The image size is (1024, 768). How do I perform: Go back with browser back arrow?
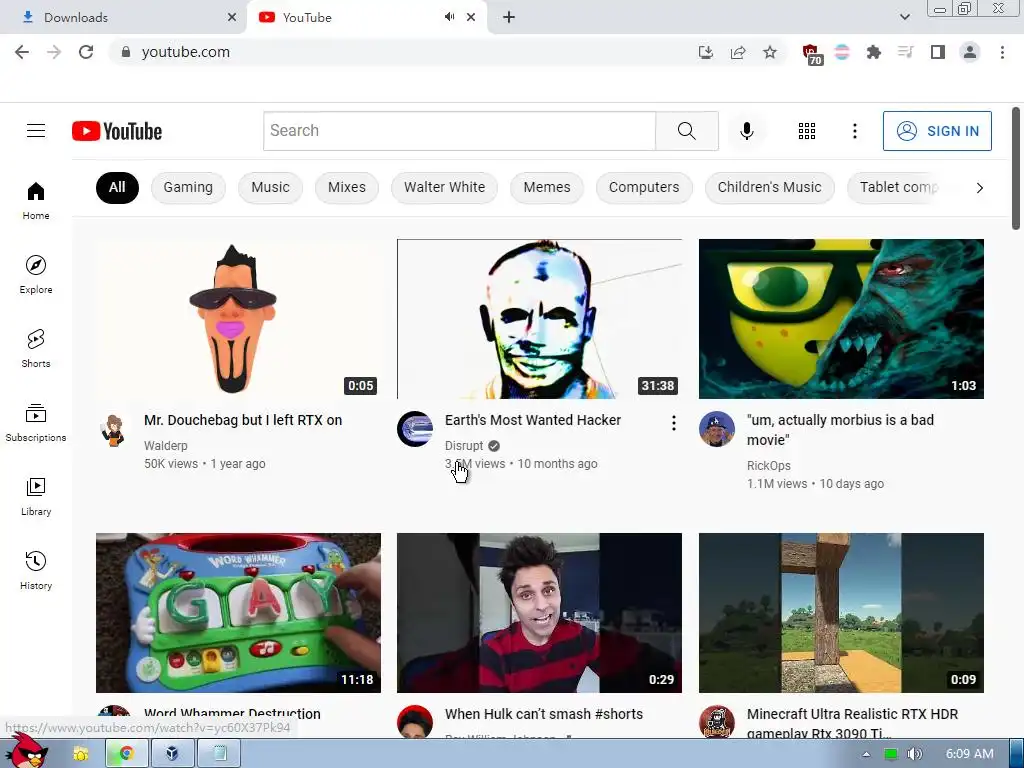click(22, 52)
